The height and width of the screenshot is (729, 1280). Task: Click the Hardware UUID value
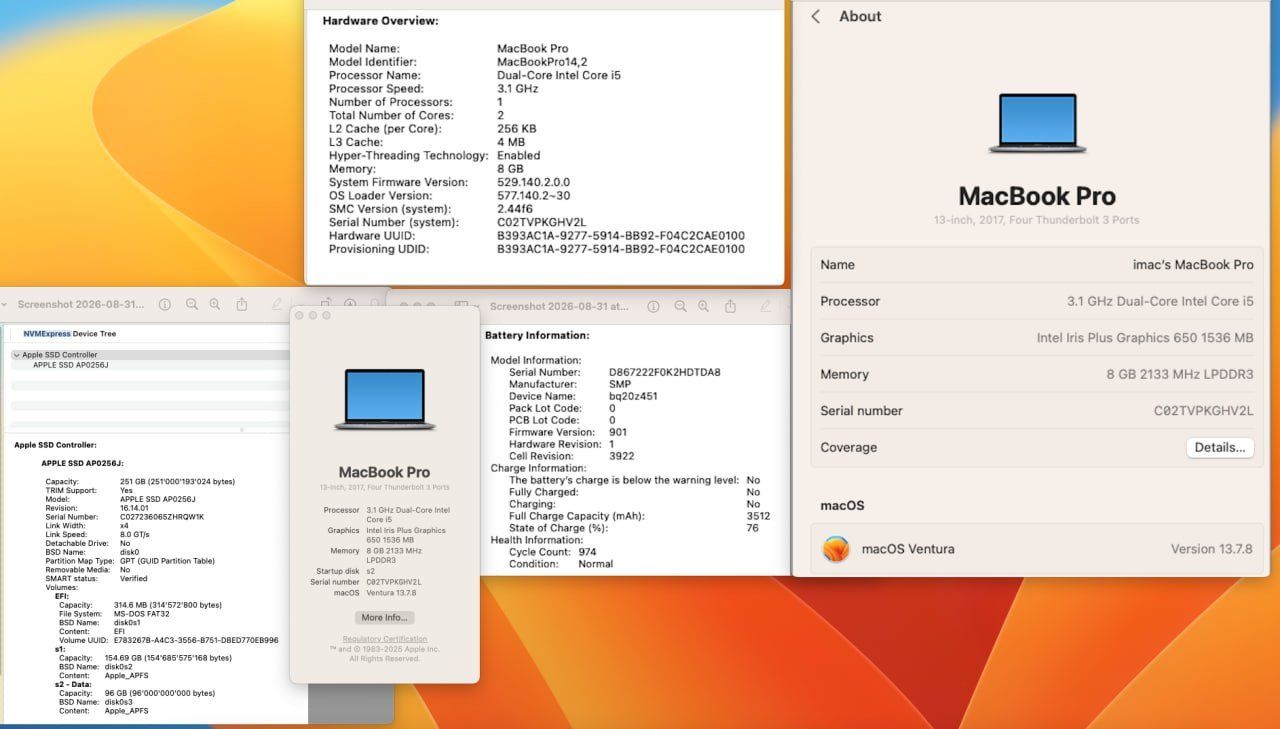point(621,236)
